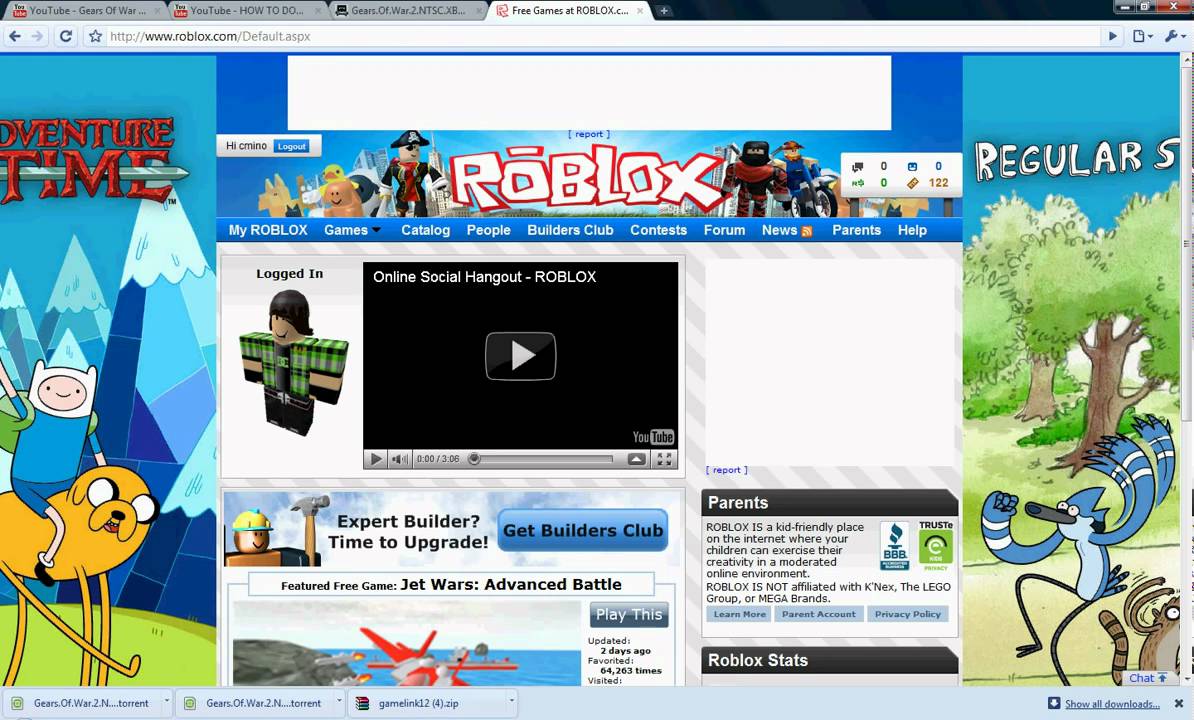Open the My ROBLOX menu item
The width and height of the screenshot is (1194, 720).
[x=268, y=230]
